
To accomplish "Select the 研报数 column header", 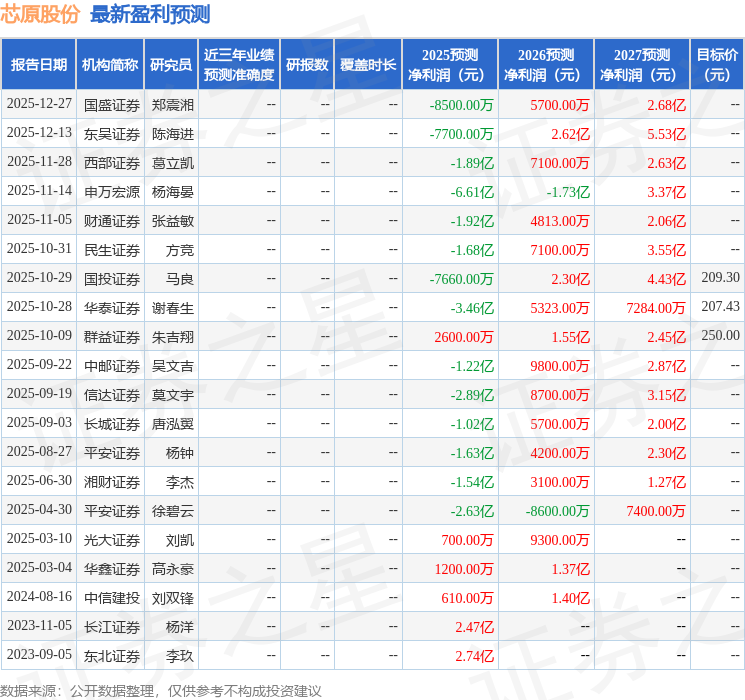I will 306,65.
